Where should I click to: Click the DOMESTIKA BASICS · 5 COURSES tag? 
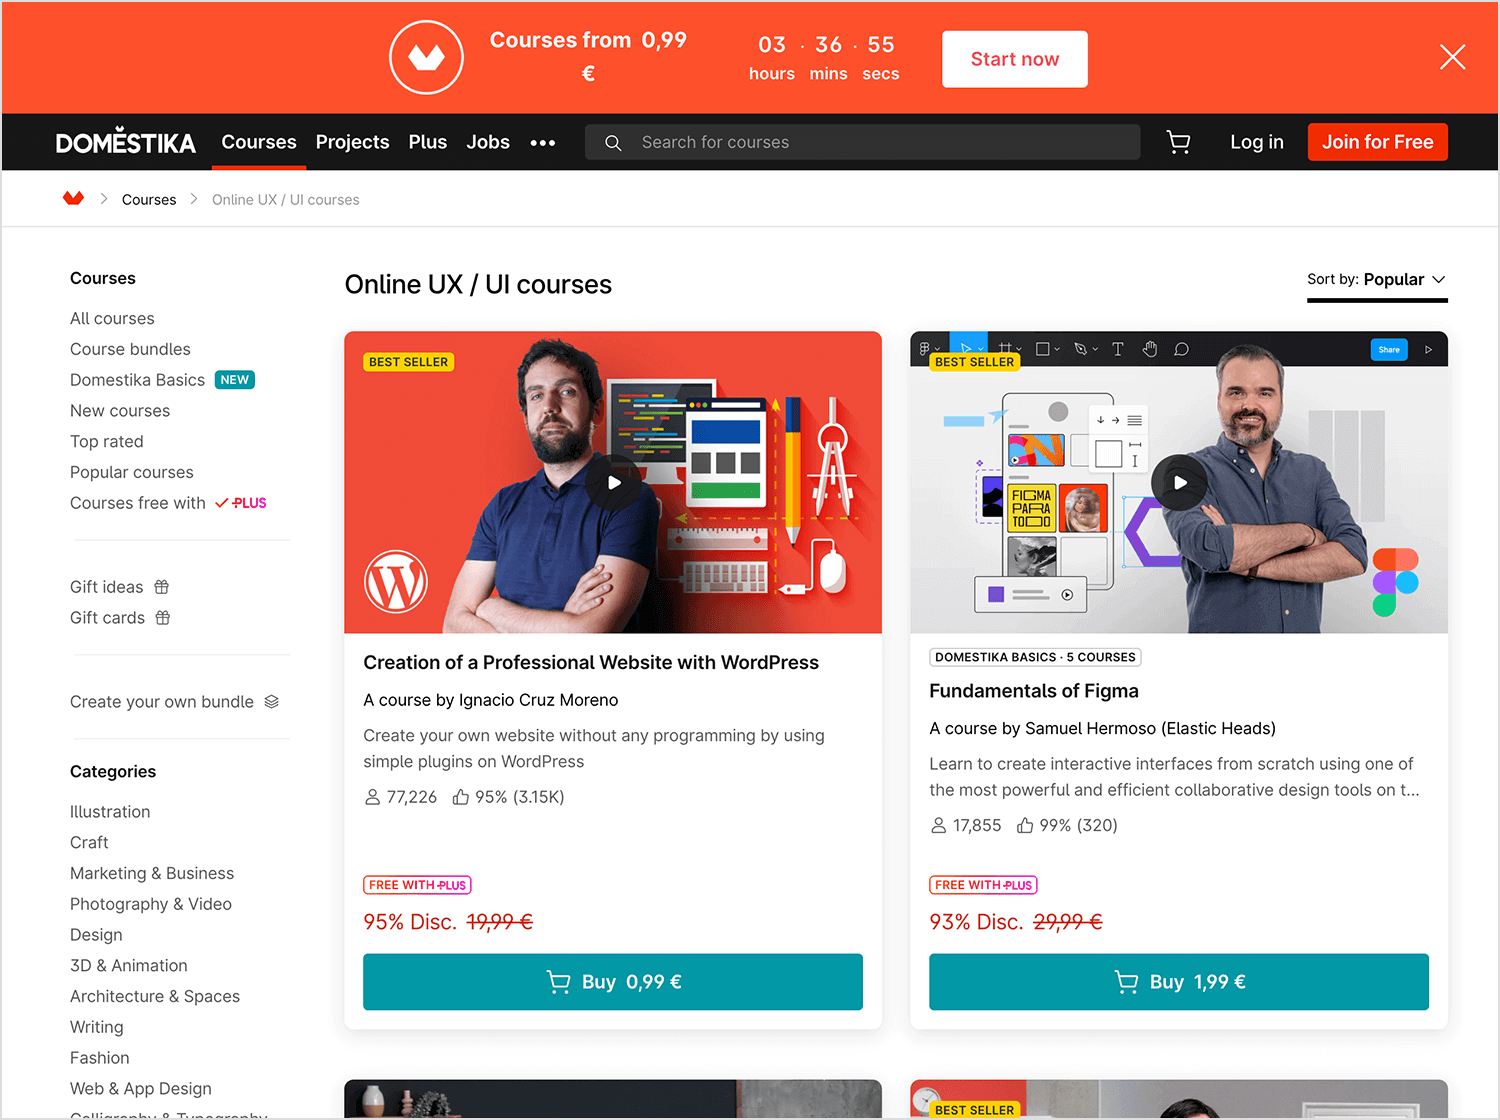click(1035, 657)
